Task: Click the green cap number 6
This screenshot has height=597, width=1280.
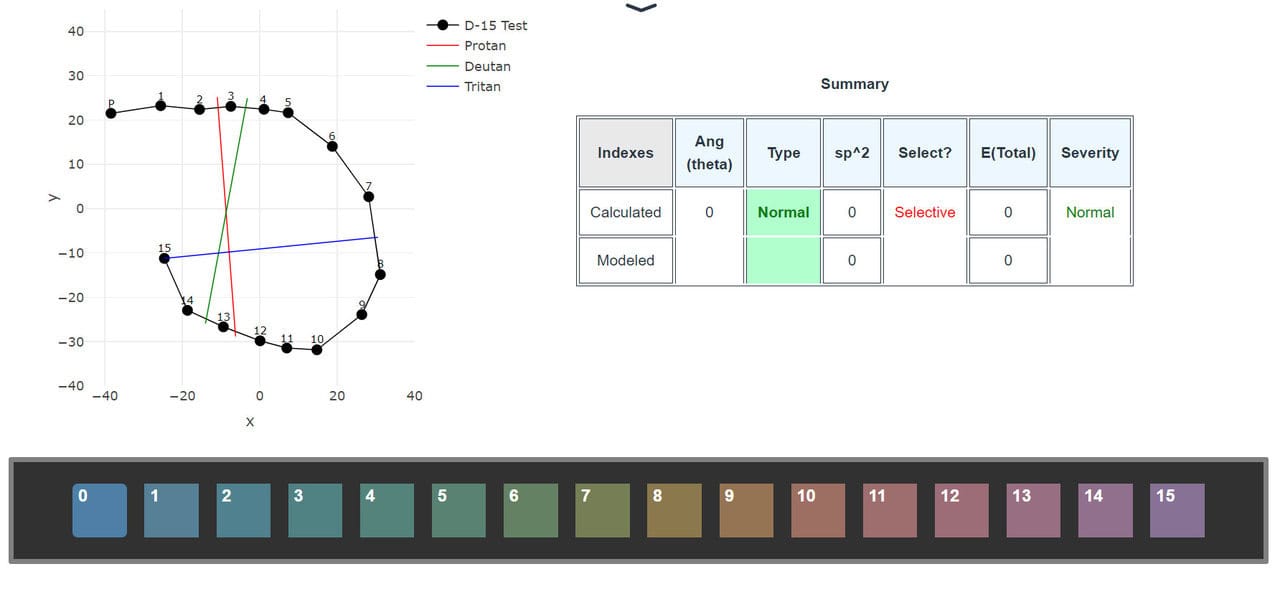Action: (531, 510)
